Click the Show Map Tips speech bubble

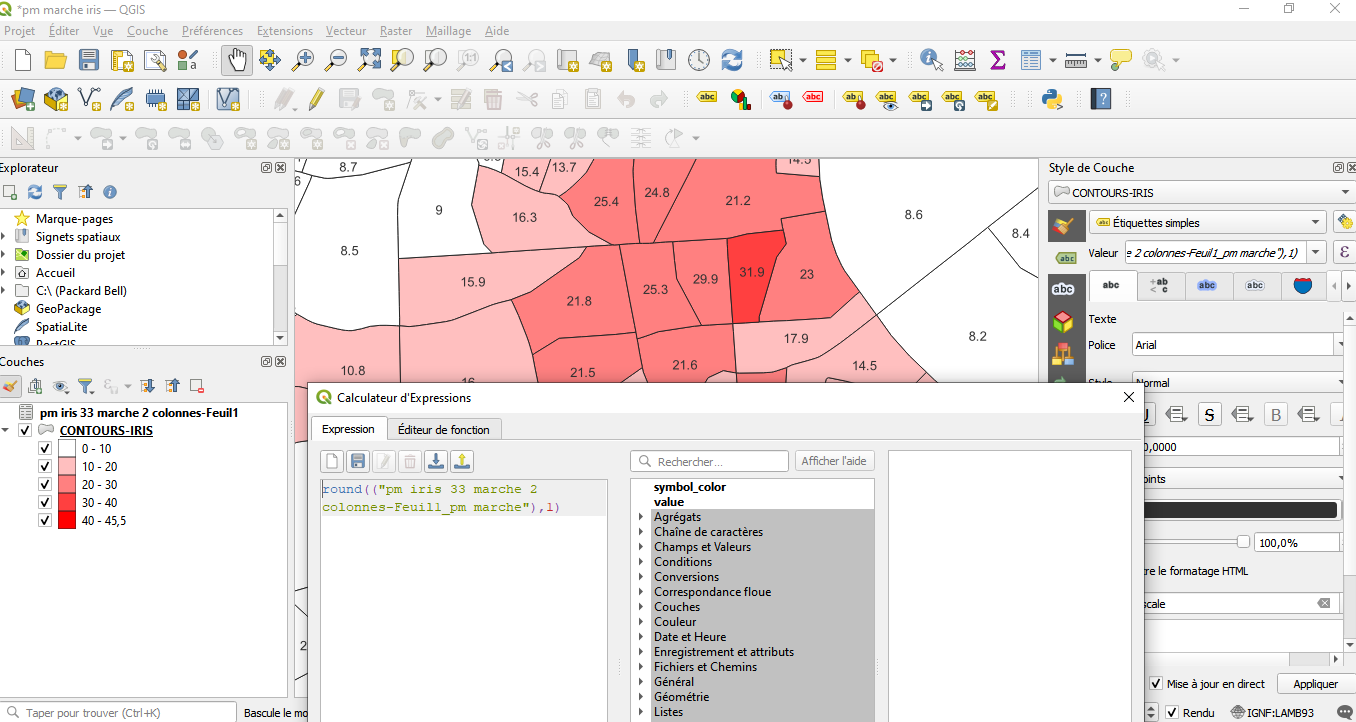pos(1120,60)
